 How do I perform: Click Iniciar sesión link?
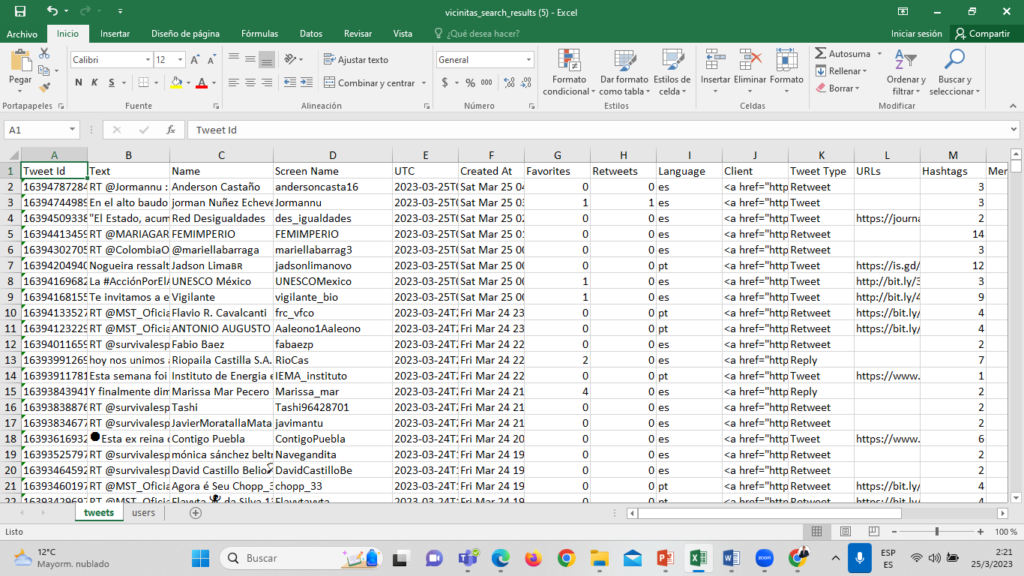[916, 33]
